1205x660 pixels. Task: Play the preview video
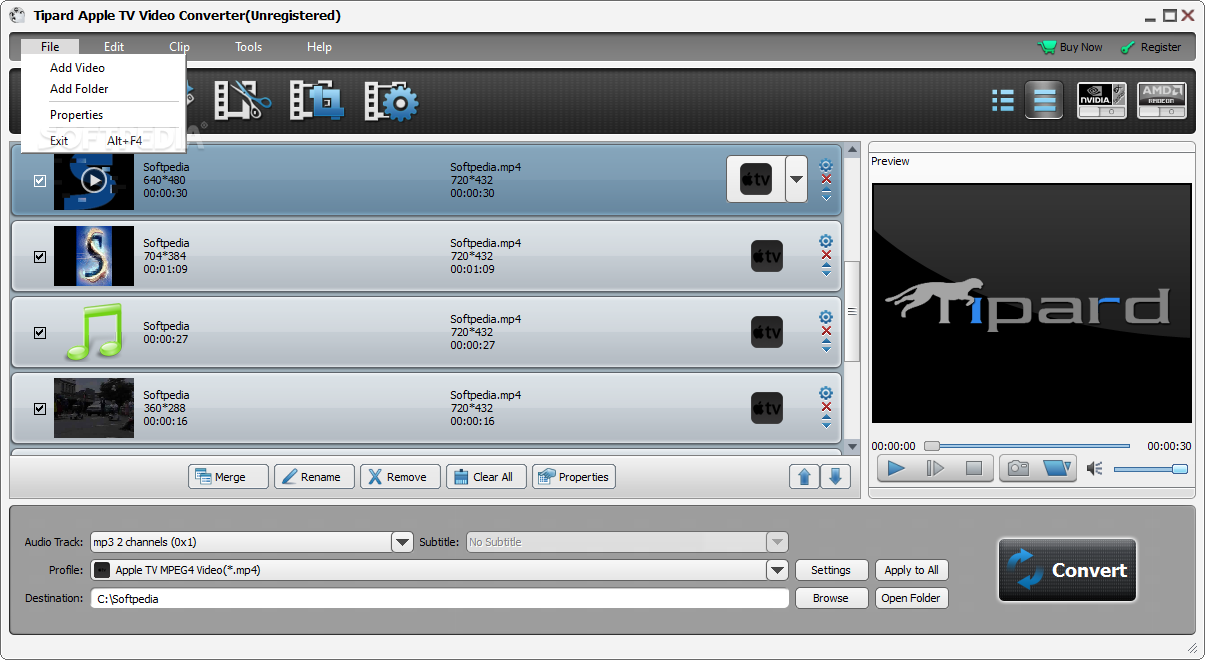point(897,468)
